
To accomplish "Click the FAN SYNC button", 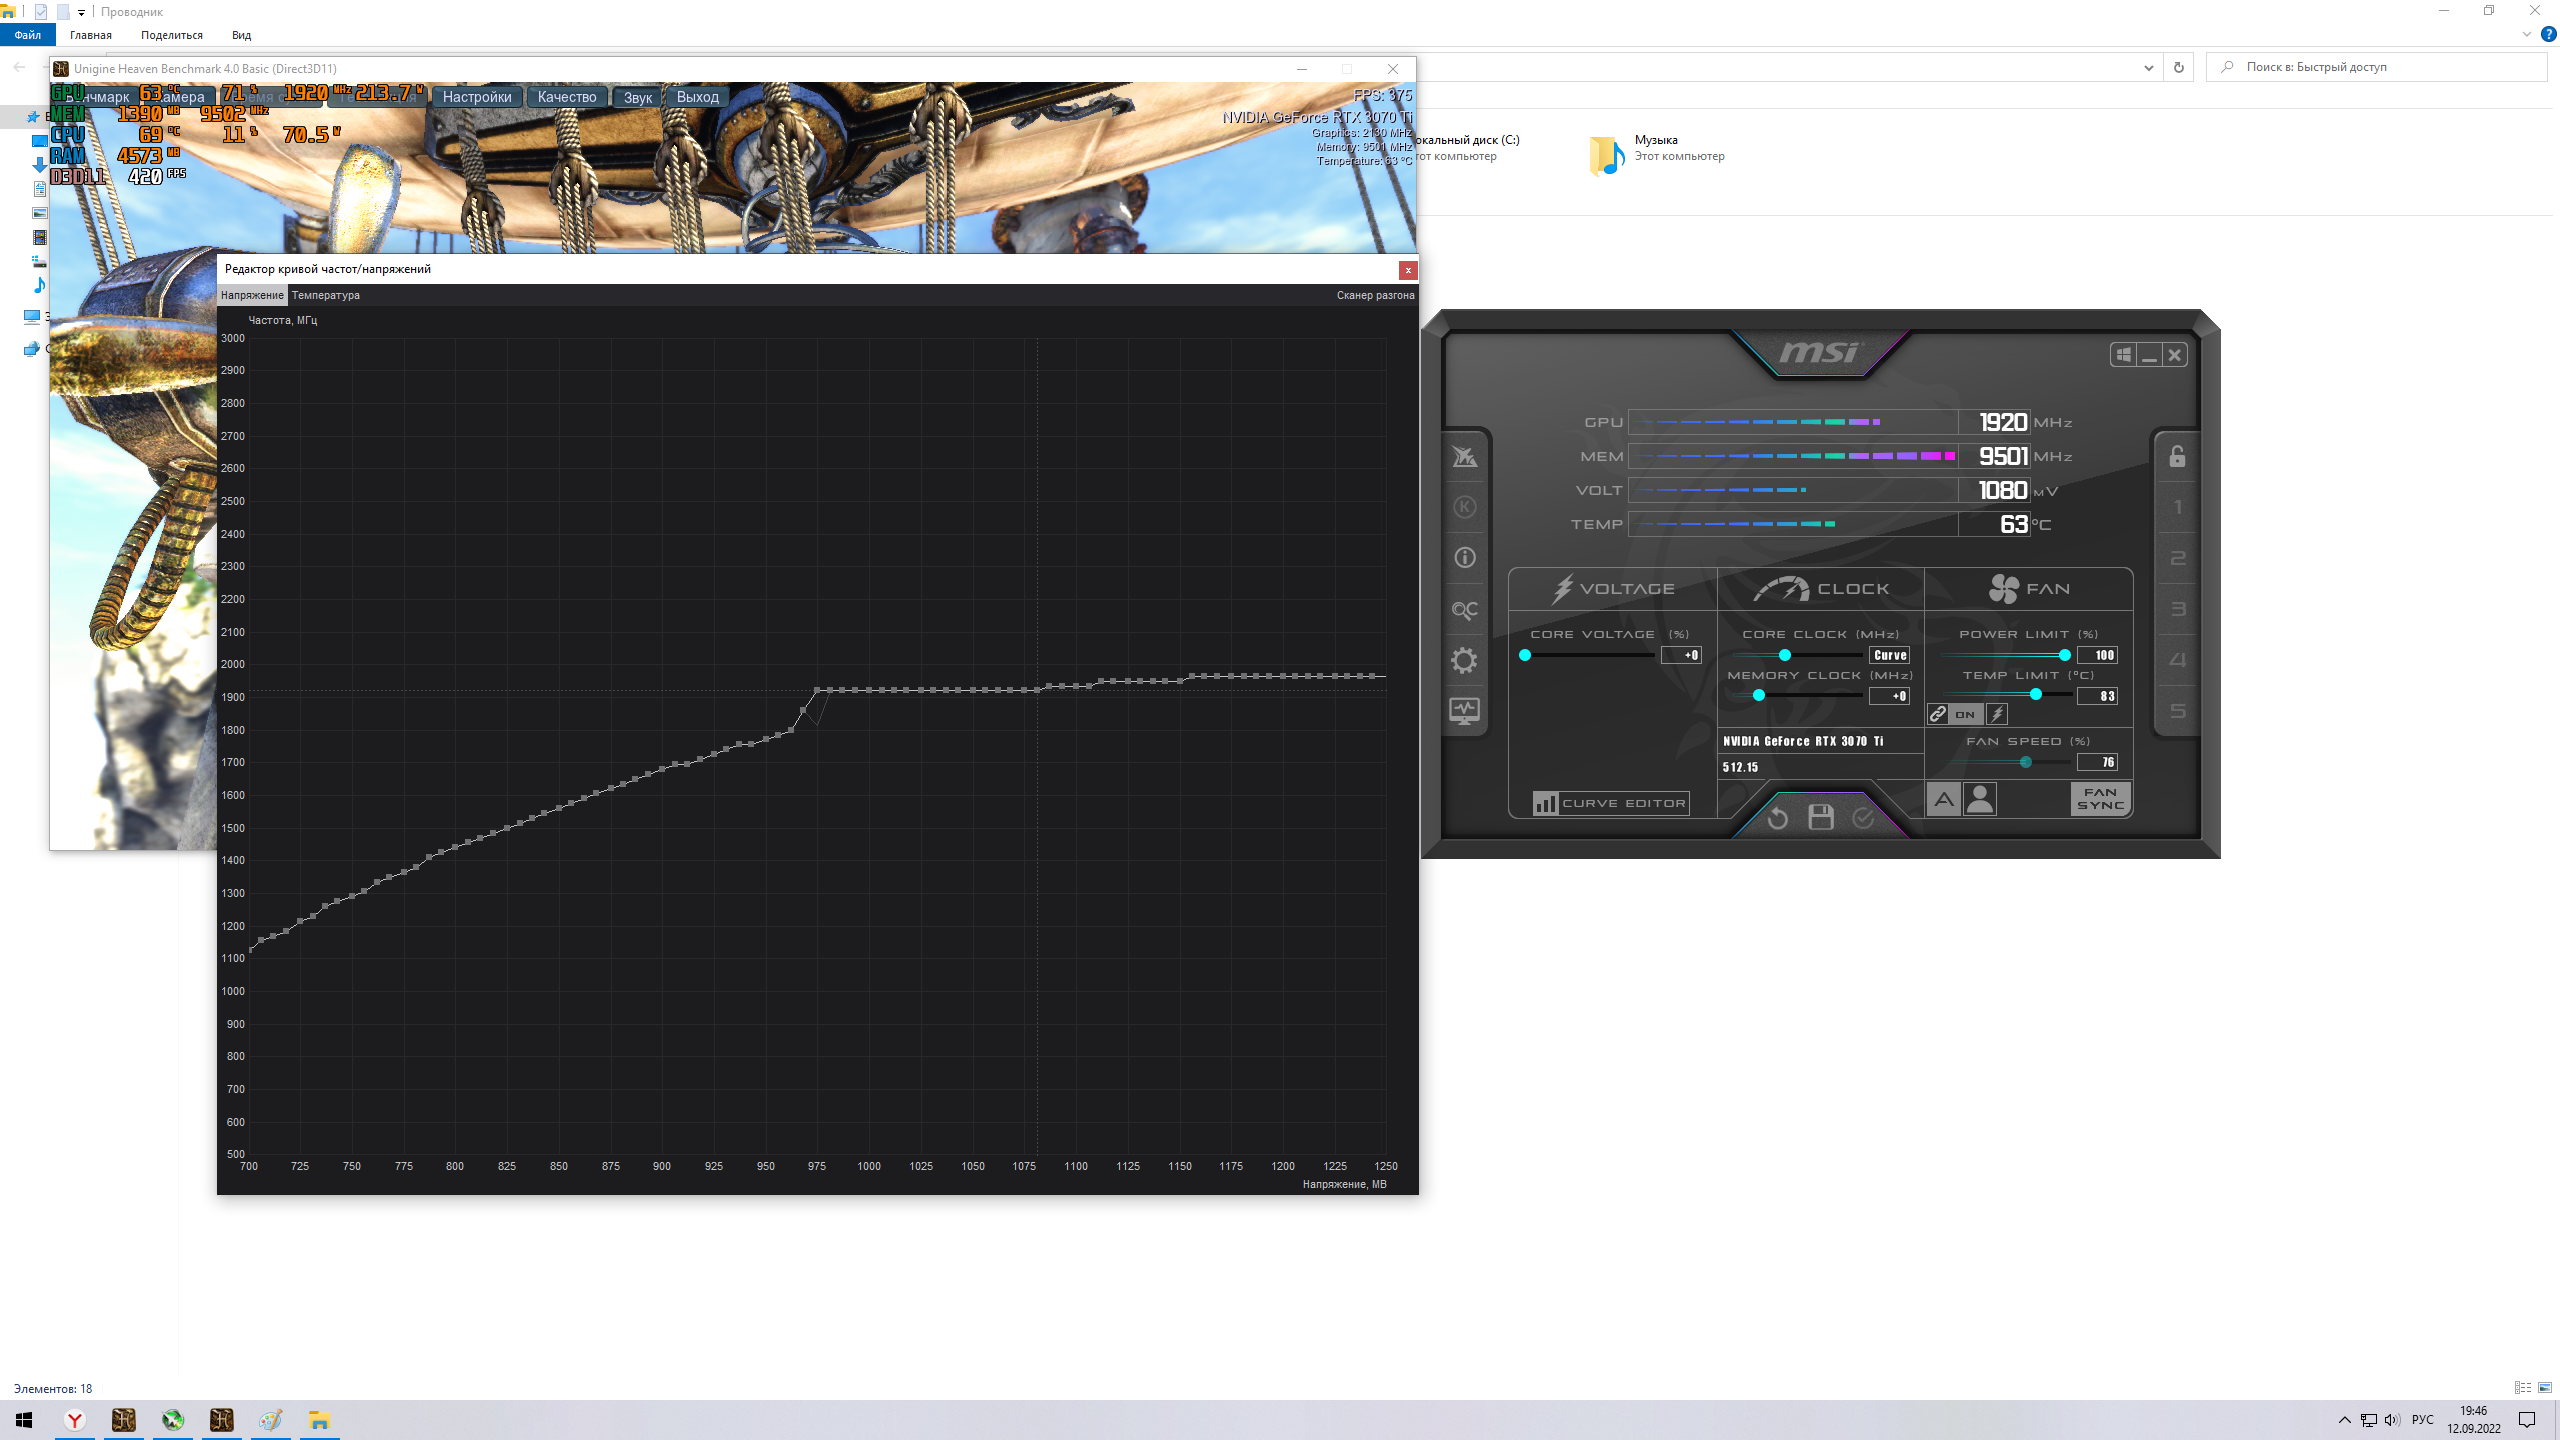I will (x=2100, y=799).
